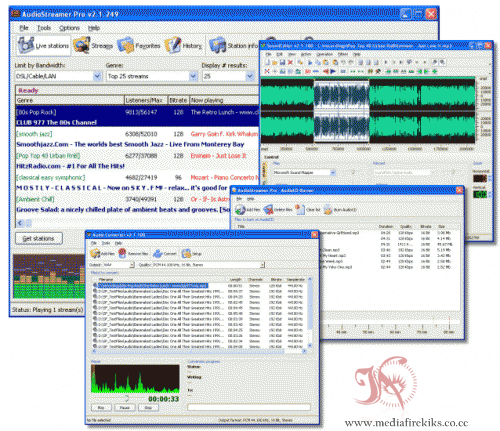
Task: Open Help menu in AudioStreamer Pro
Action: [94, 28]
